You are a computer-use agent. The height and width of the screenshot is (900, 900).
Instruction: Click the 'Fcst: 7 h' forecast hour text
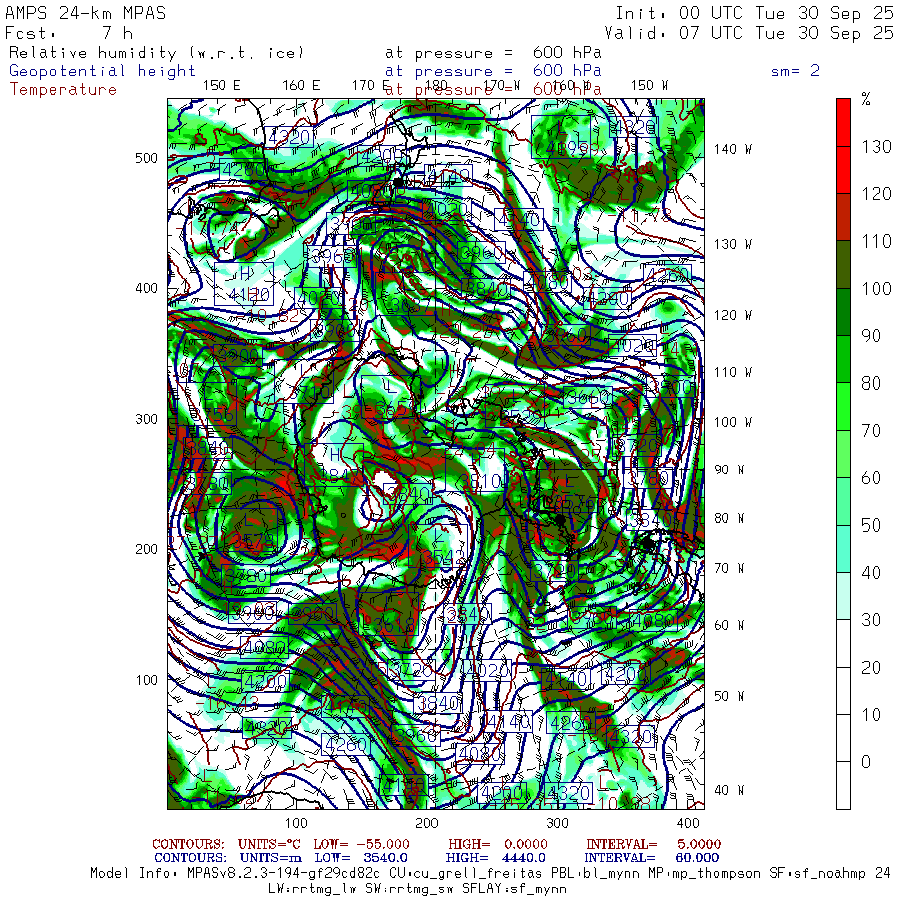[x=69, y=33]
